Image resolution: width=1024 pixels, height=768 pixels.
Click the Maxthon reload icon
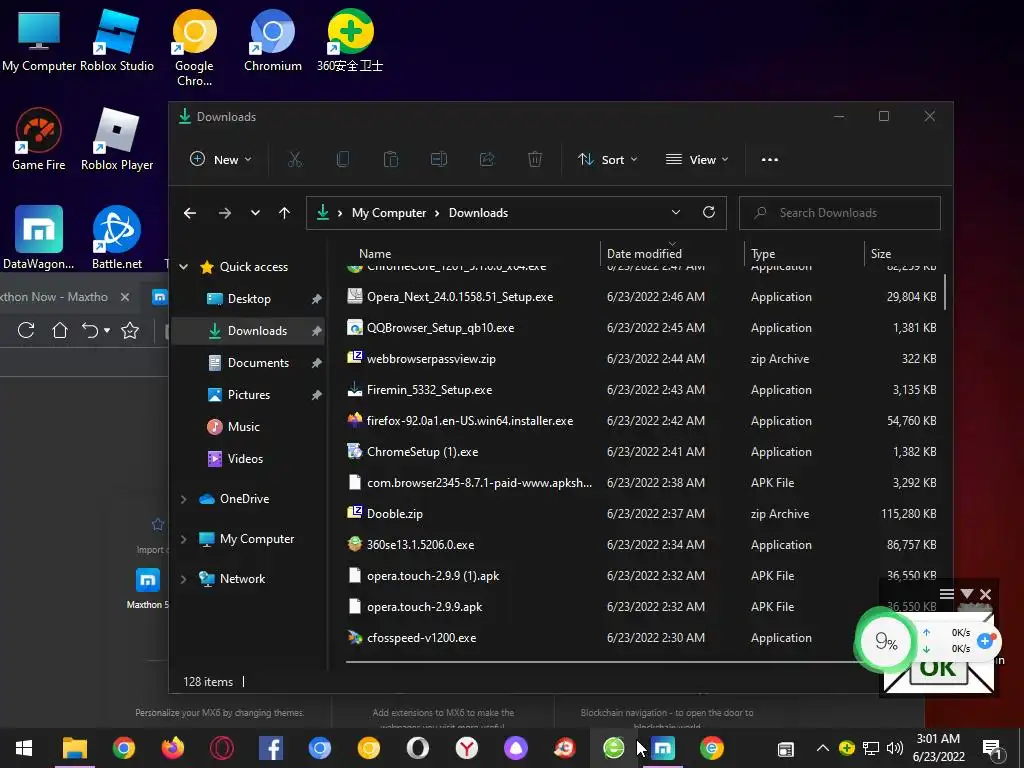point(26,330)
